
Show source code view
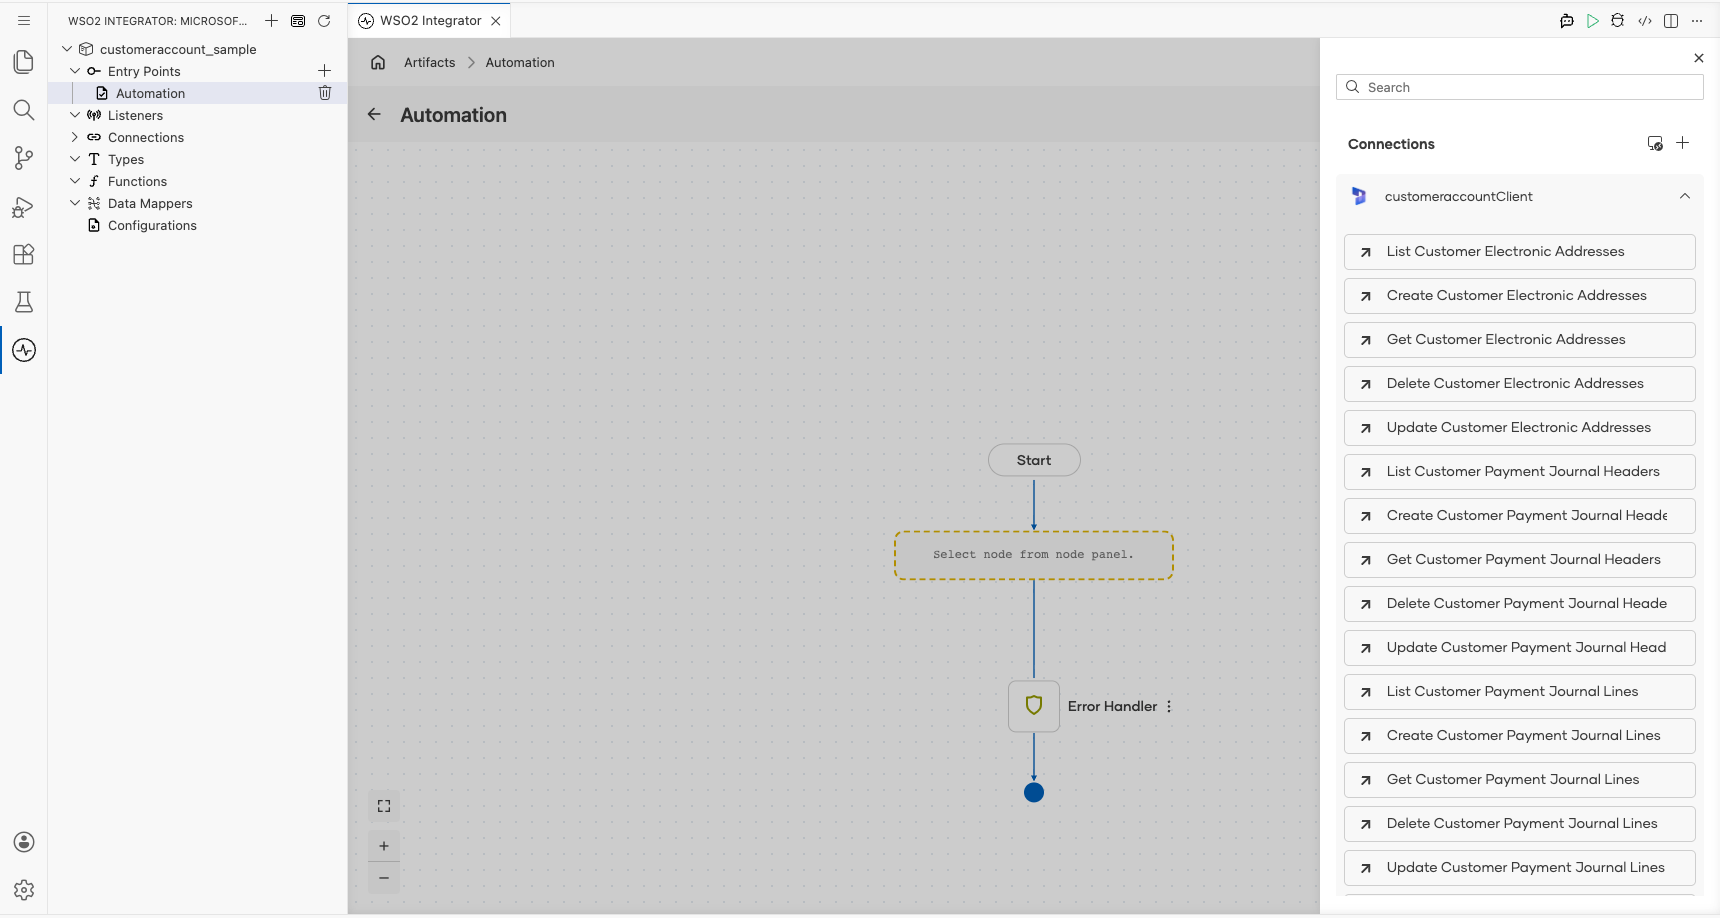point(1645,21)
